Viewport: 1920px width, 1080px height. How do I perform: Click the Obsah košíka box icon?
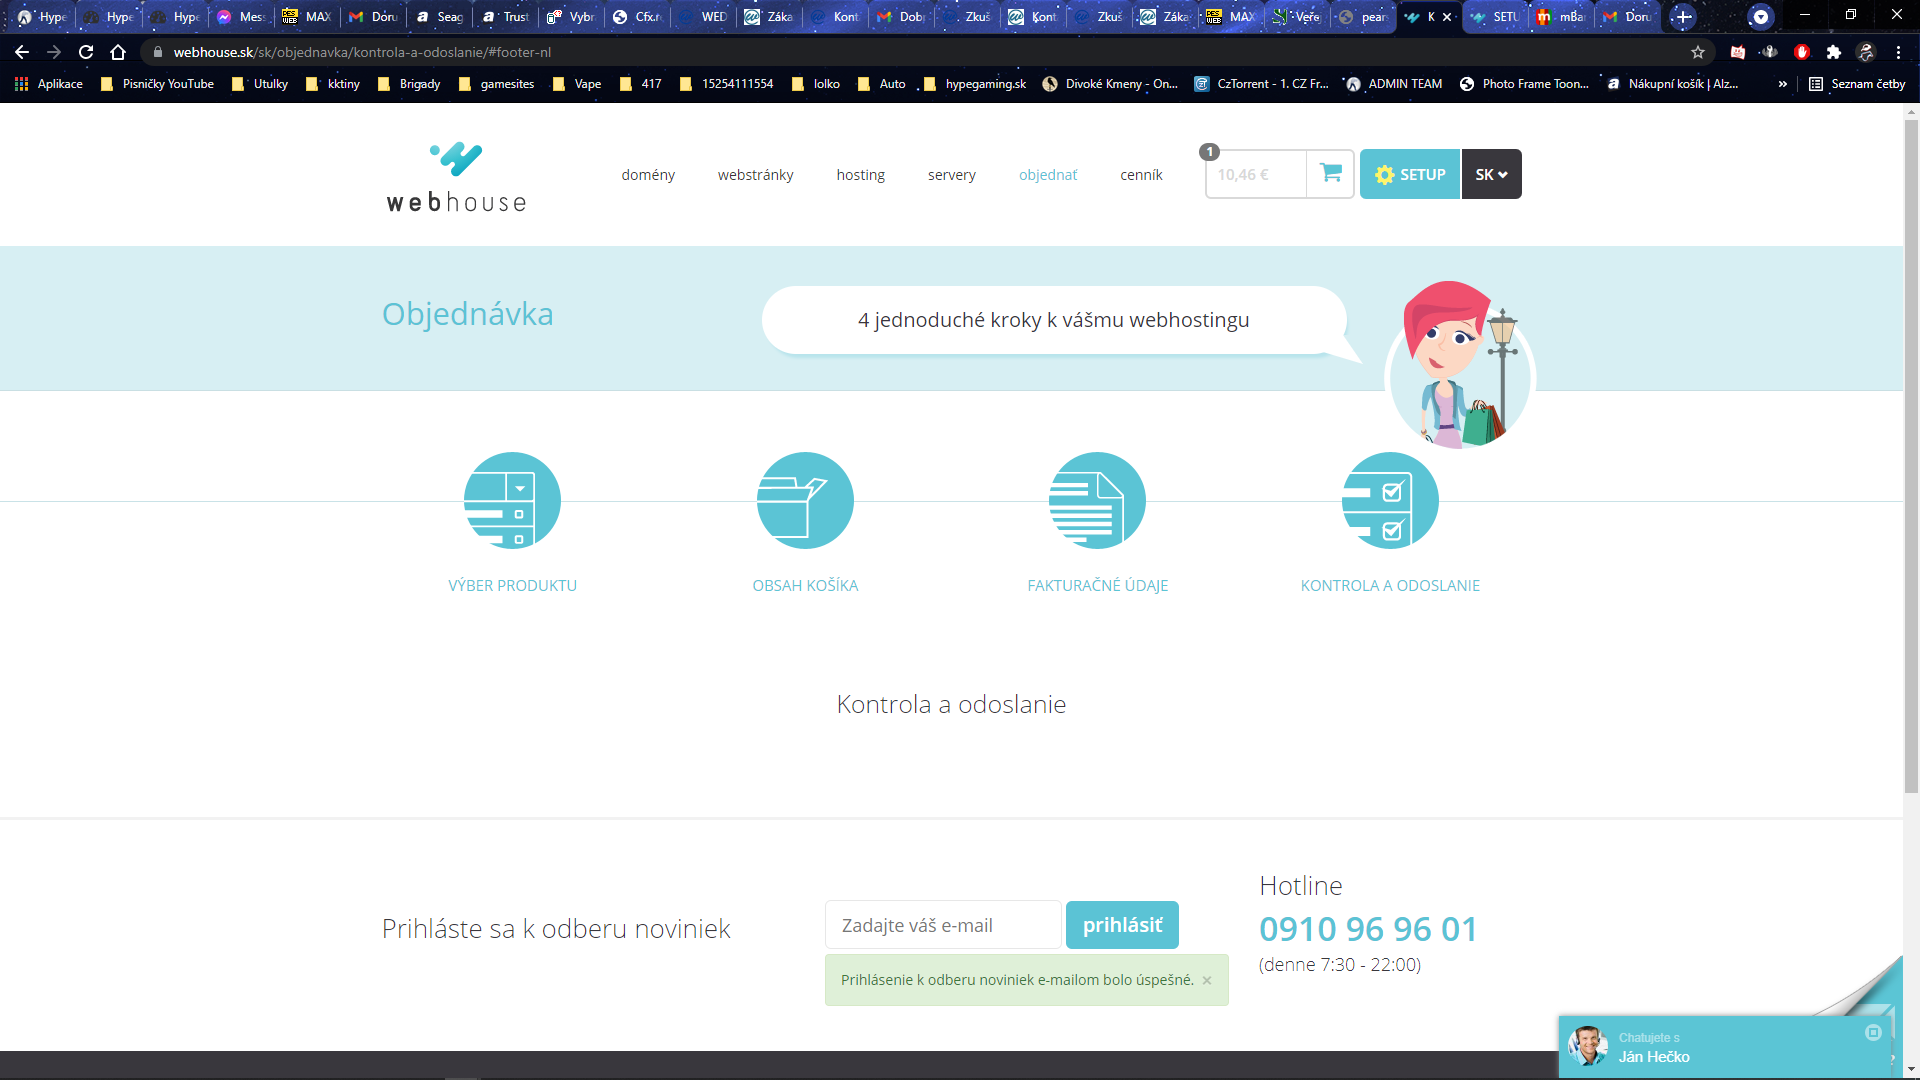[805, 500]
